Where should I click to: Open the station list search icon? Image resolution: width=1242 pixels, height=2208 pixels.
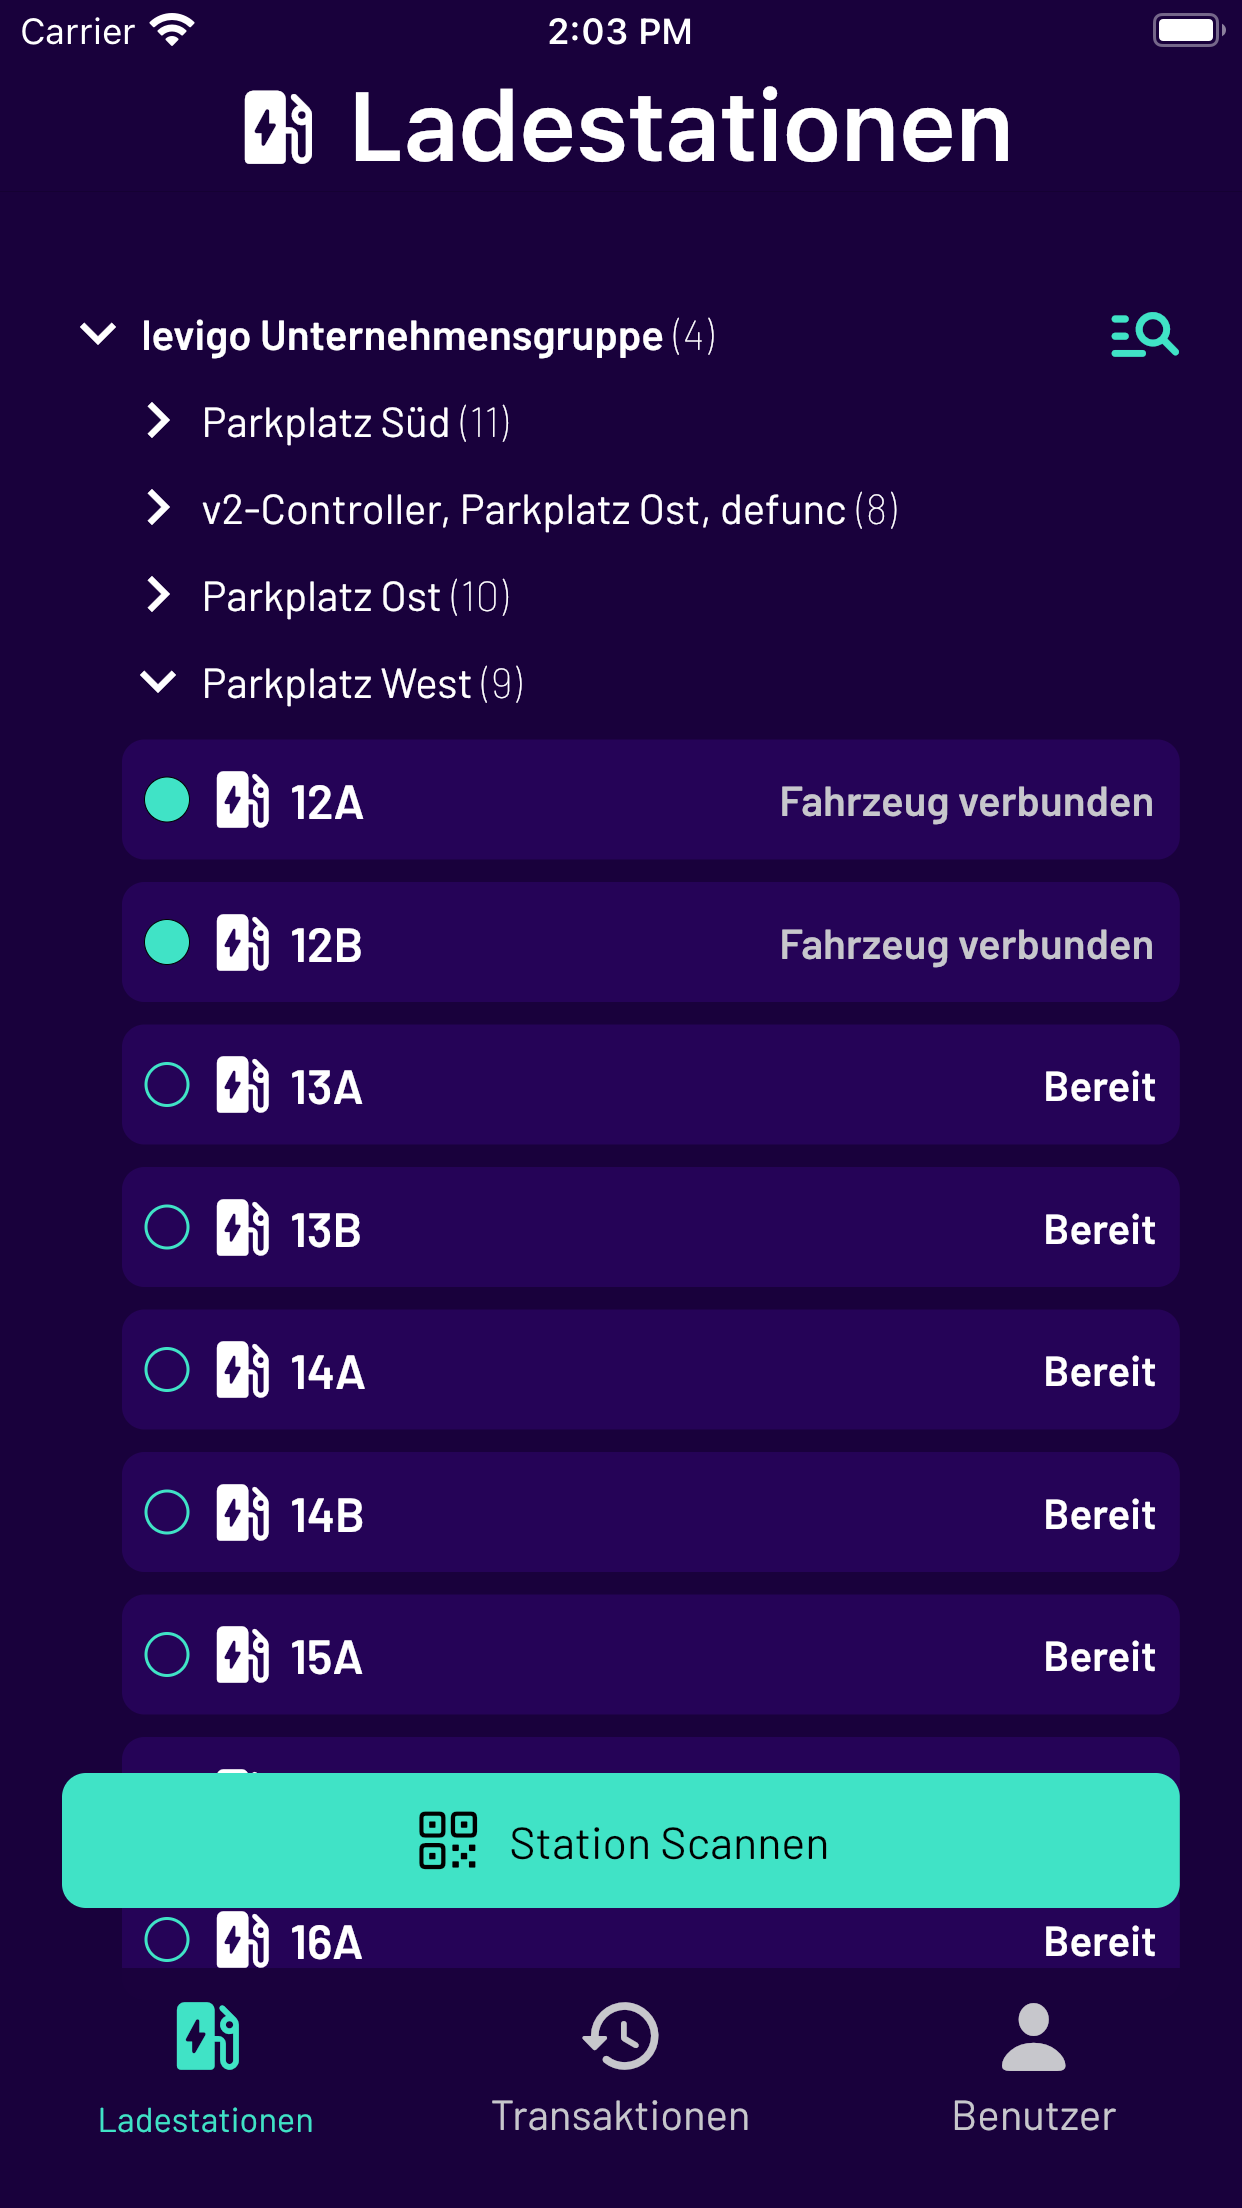pos(1144,335)
